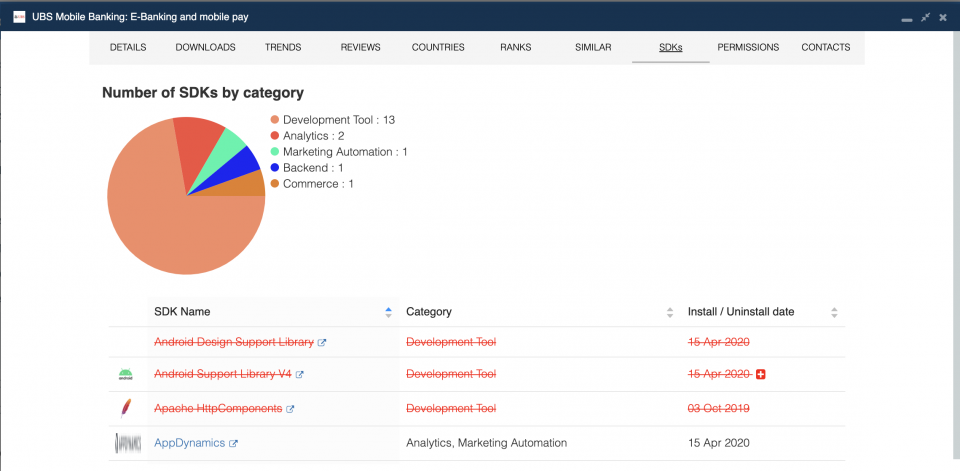Viewport: 960px width, 471px height.
Task: Open the DETAILS tab
Action: [128, 47]
